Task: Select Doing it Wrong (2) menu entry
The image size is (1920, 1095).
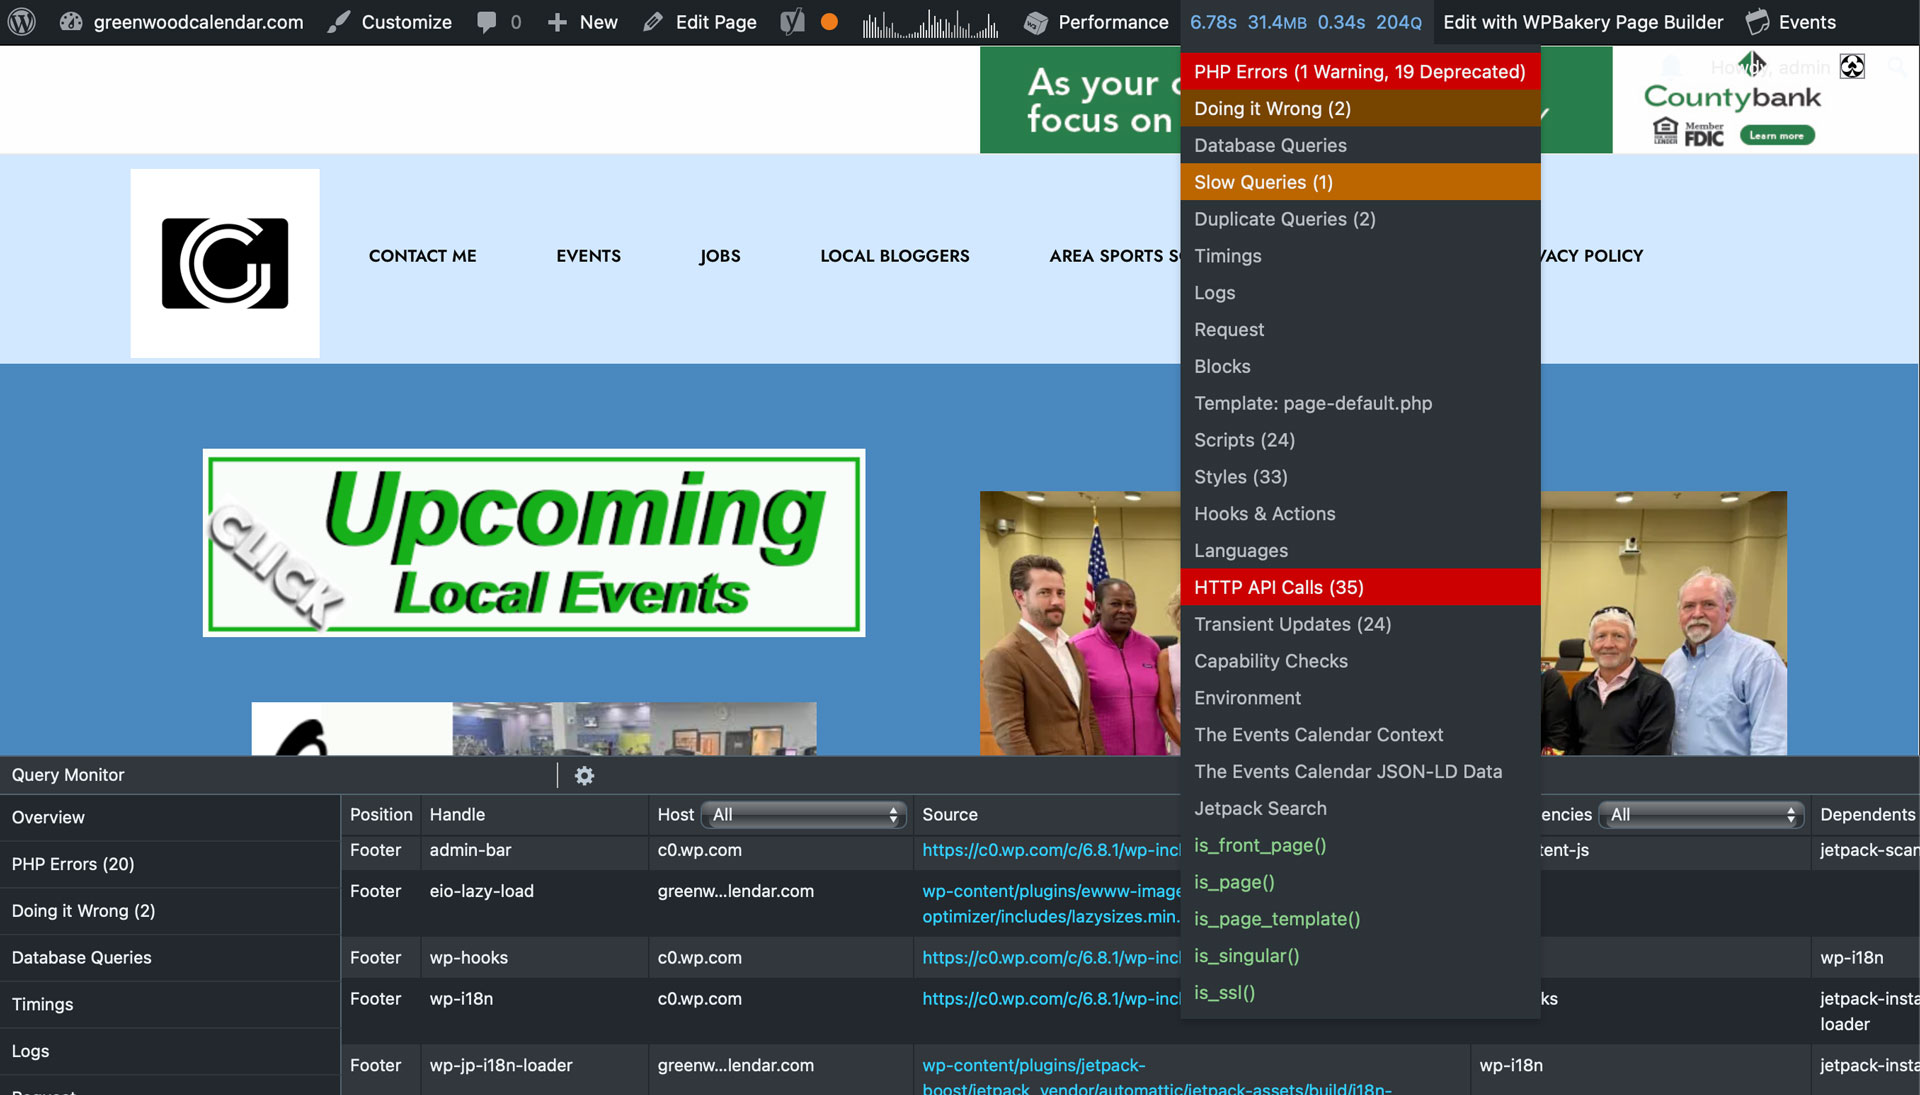Action: (1360, 109)
